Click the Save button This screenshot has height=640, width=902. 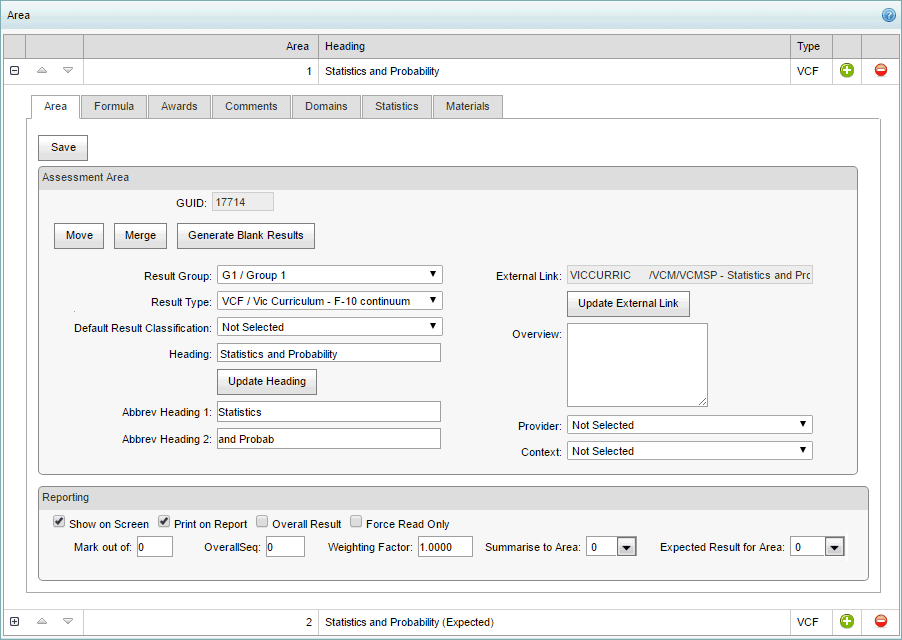63,148
